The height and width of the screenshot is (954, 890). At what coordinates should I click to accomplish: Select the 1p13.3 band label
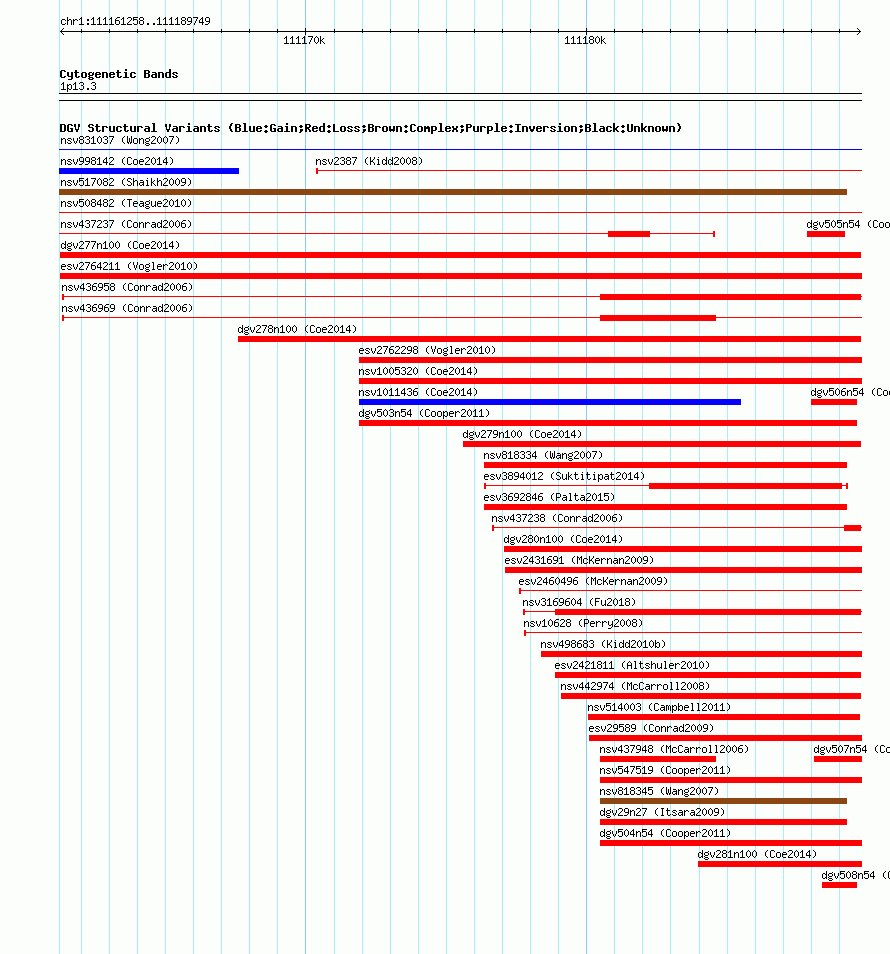(x=78, y=86)
